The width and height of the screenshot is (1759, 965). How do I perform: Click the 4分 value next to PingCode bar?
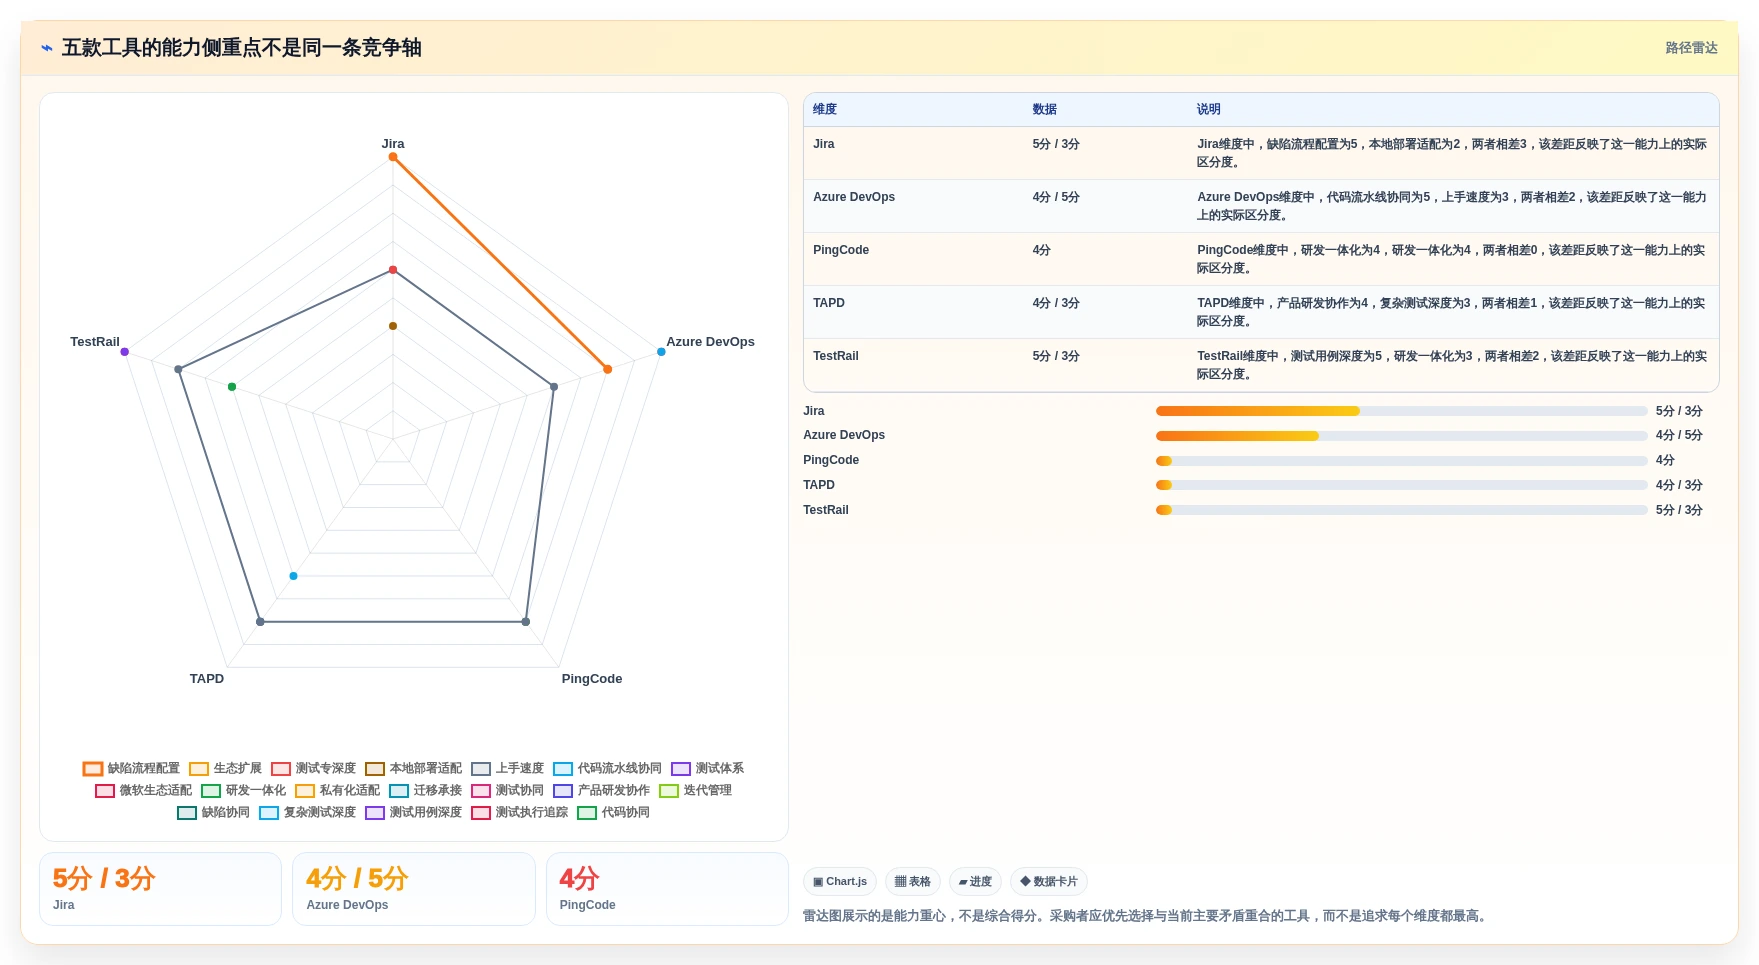[x=1665, y=460]
